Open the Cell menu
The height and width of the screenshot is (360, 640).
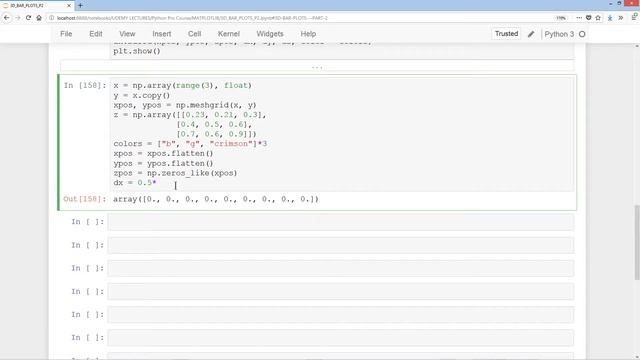pyautogui.click(x=194, y=34)
